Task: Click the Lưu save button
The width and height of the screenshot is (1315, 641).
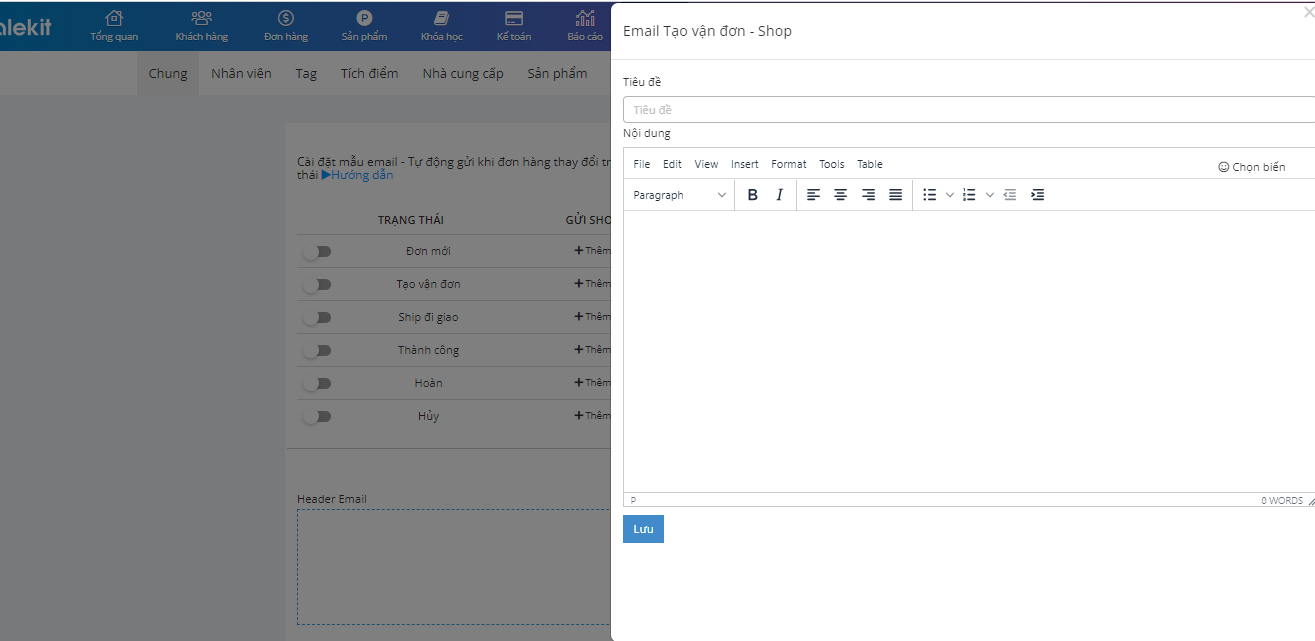Action: point(643,529)
